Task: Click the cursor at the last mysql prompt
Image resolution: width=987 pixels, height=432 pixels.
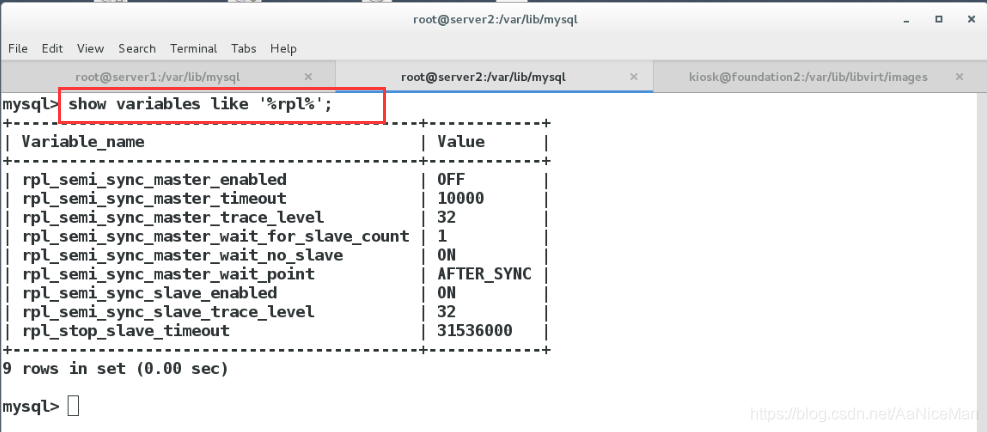Action: click(73, 407)
